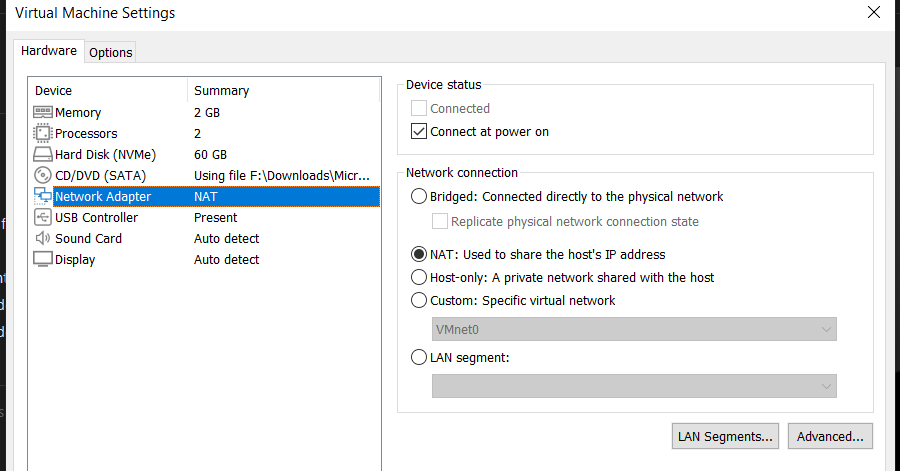Select the Custom virtual network option
This screenshot has height=471, width=900.
pyautogui.click(x=420, y=300)
